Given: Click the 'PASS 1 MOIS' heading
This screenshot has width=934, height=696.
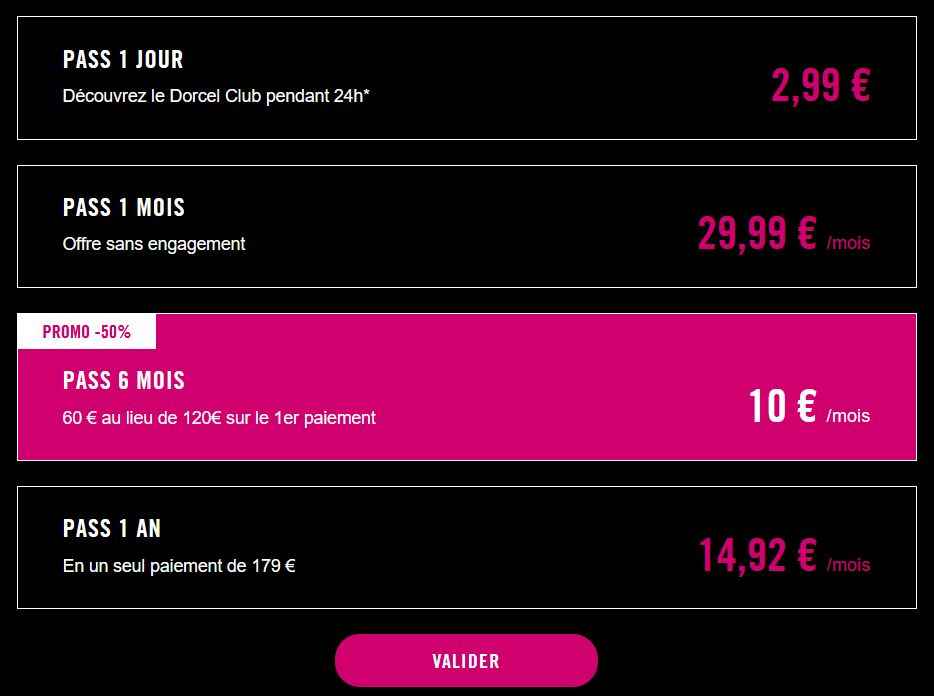Looking at the screenshot, I should point(124,207).
